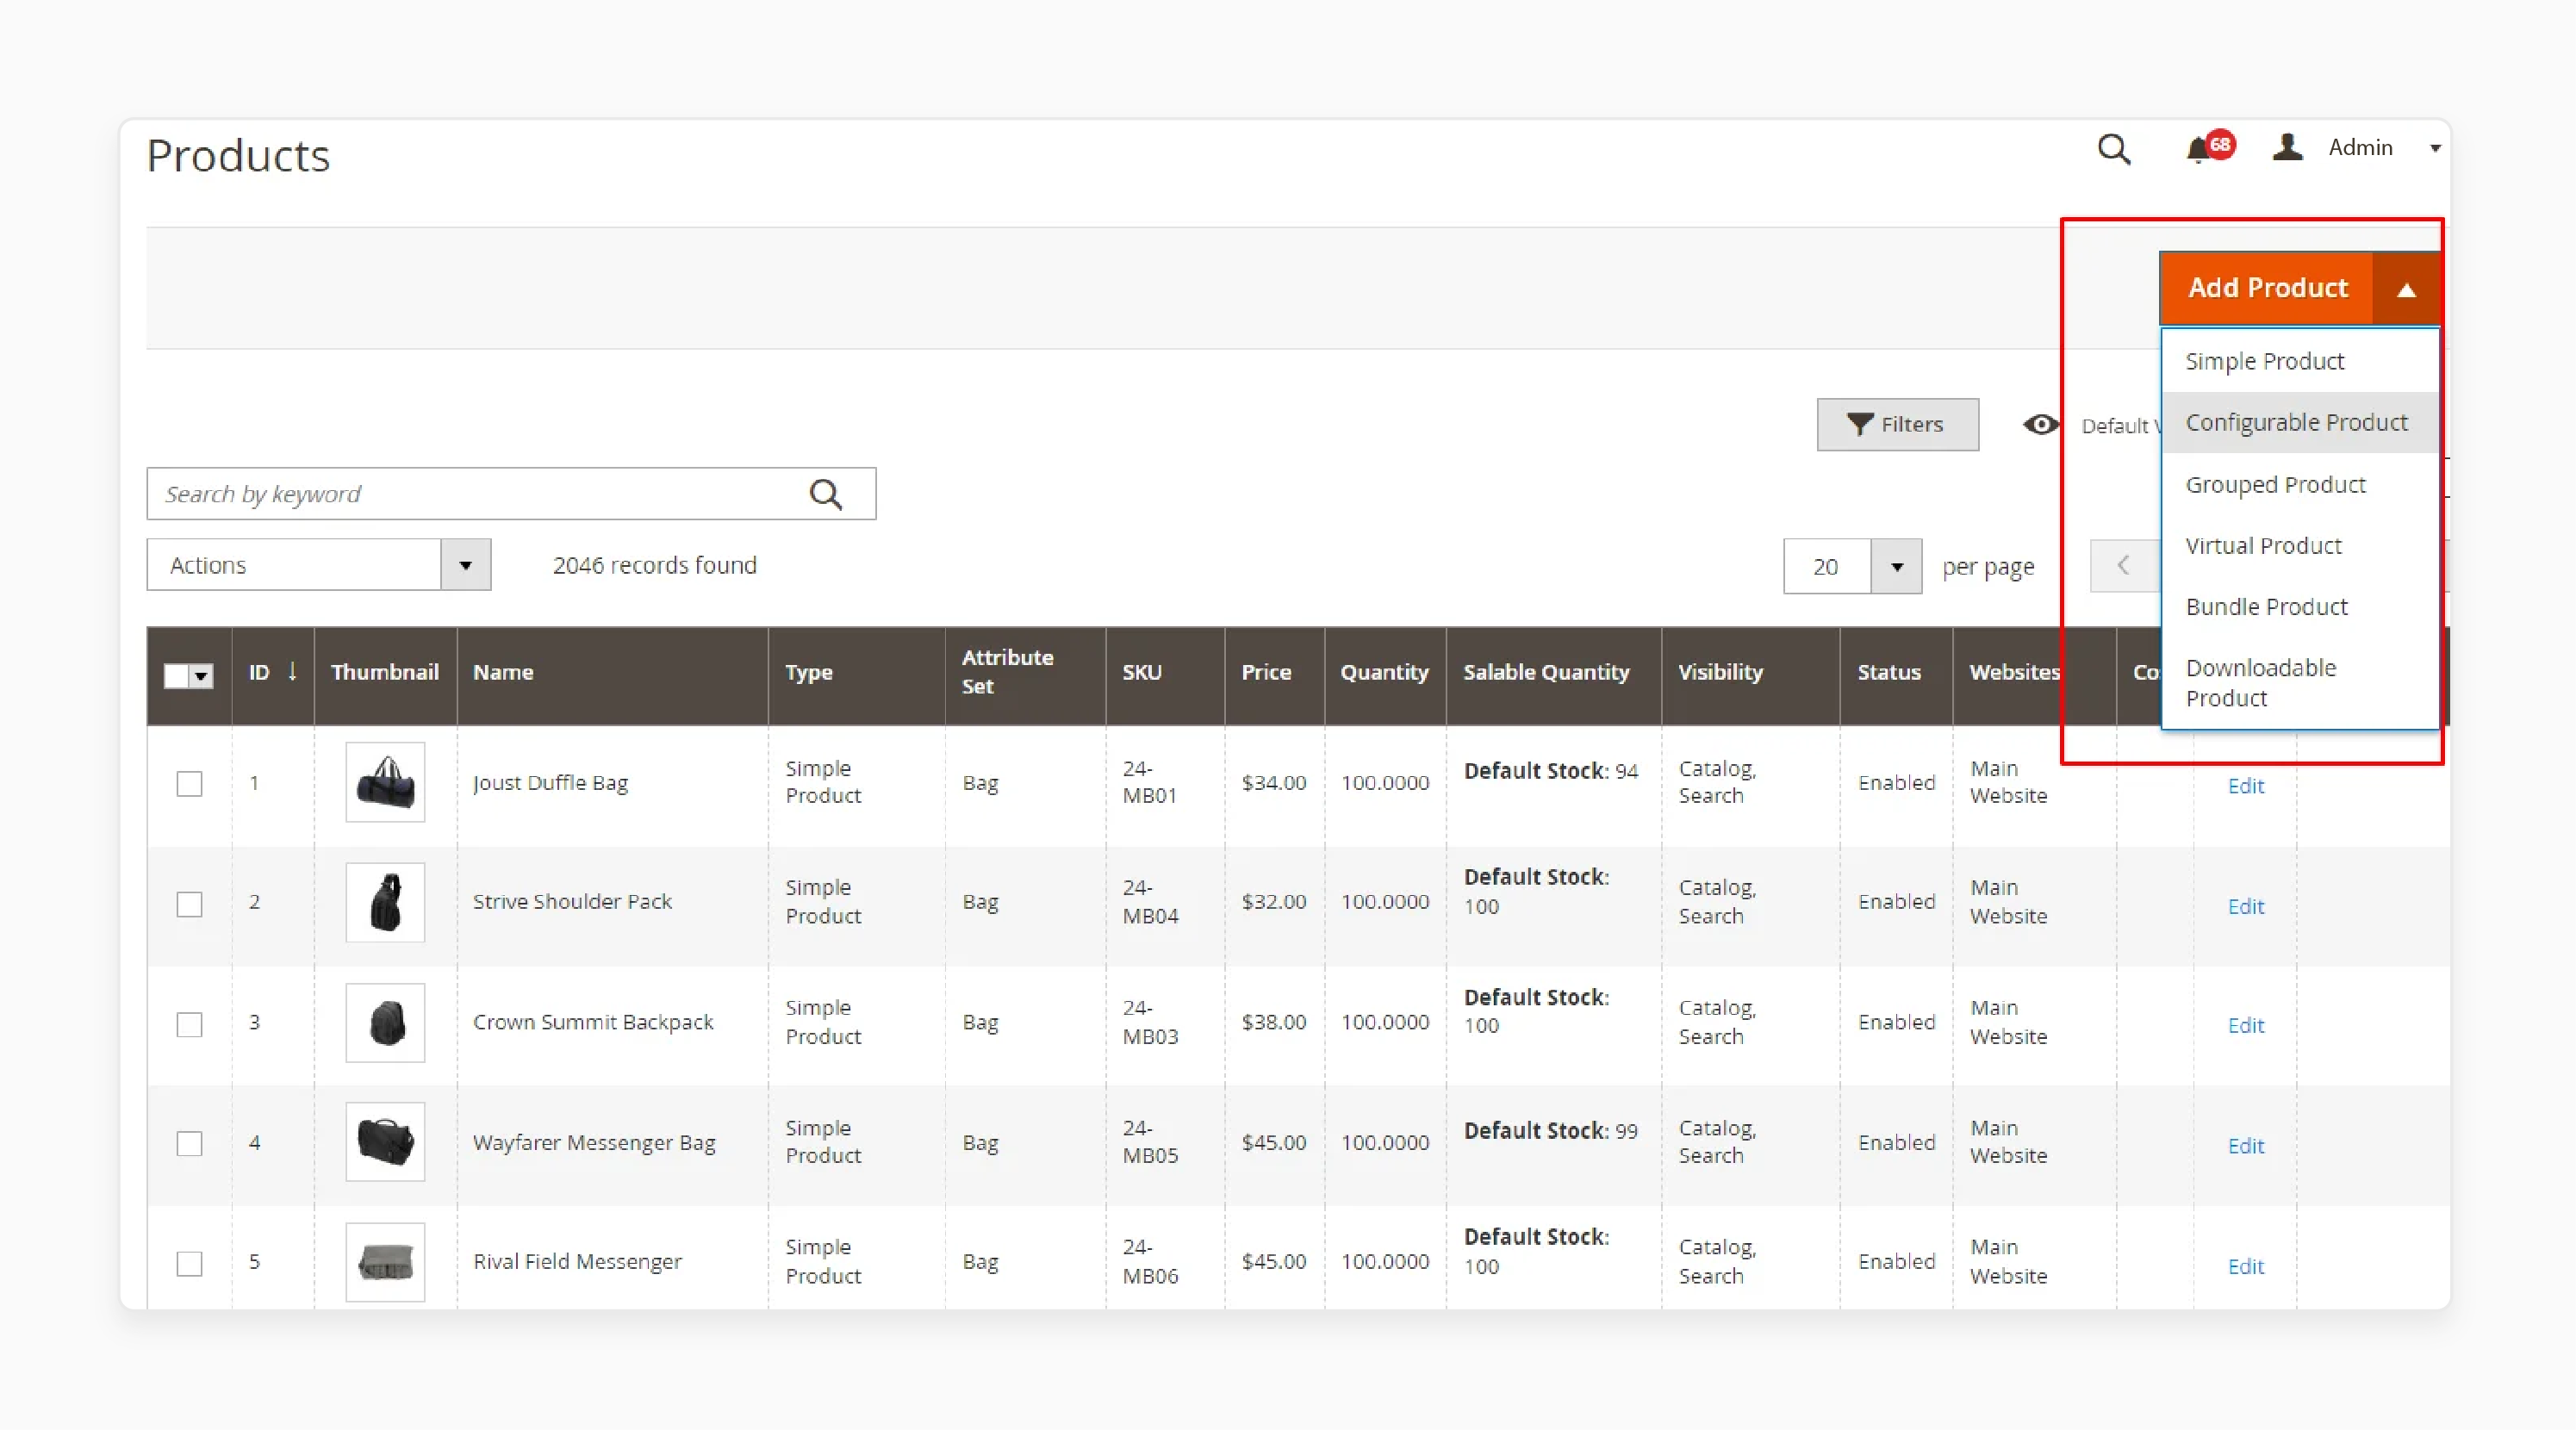The image size is (2576, 1430).
Task: Go to the previous page arrow
Action: 2123,565
